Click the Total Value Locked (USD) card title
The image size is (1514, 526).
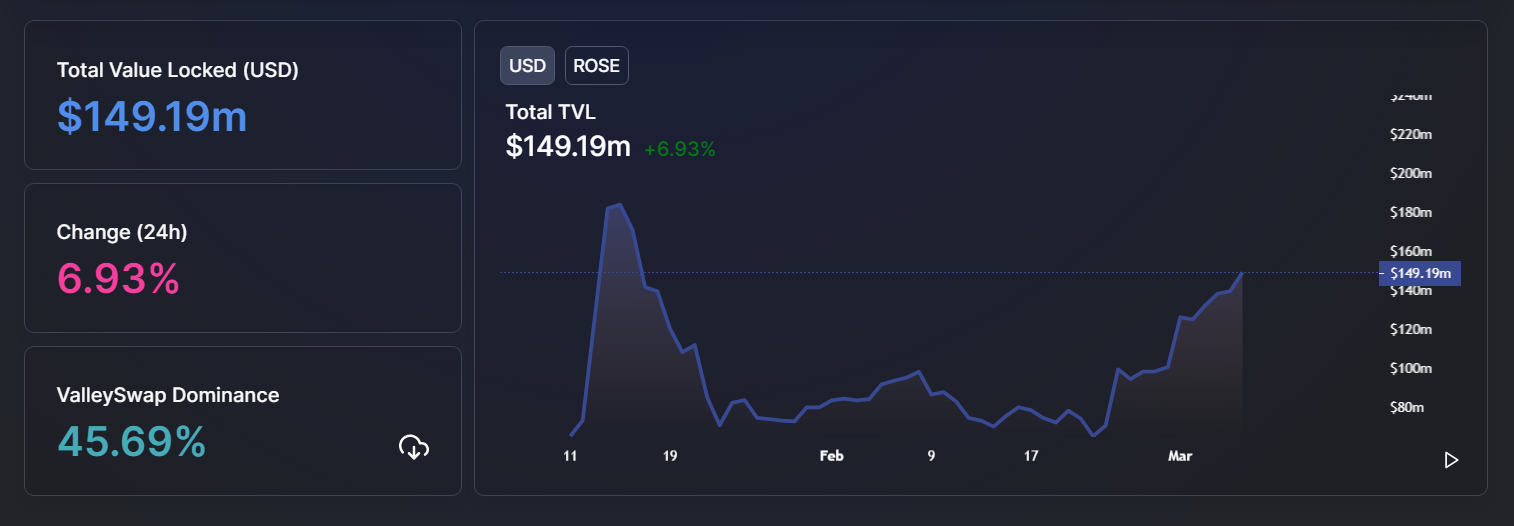pyautogui.click(x=177, y=70)
